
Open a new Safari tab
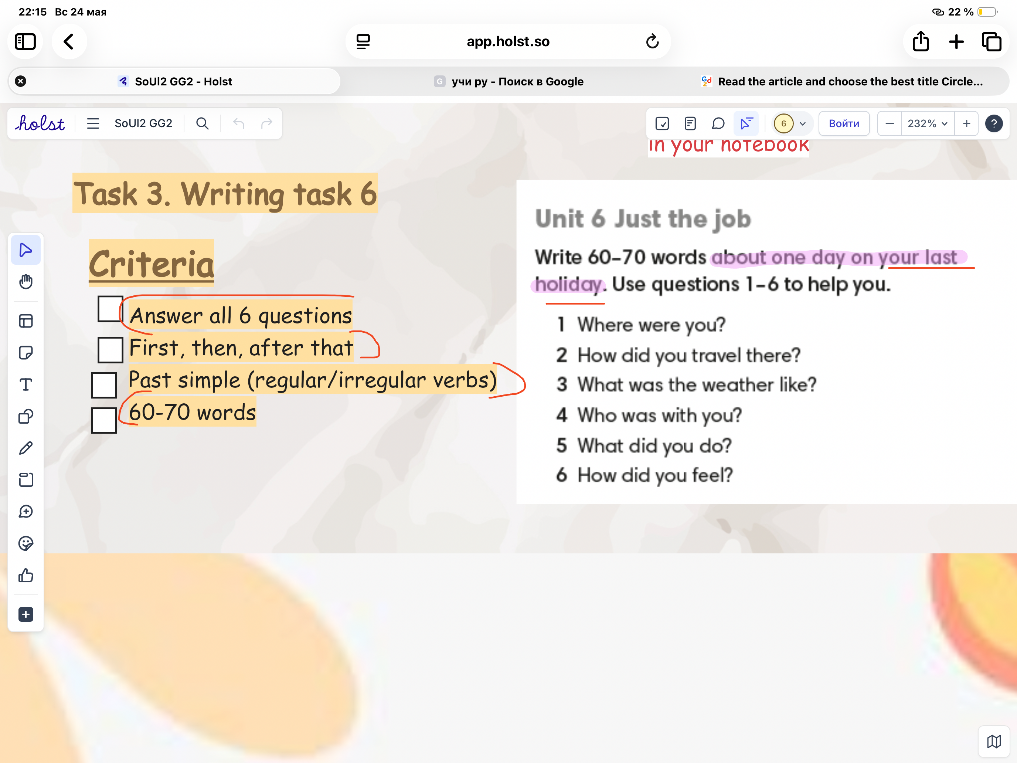[956, 42]
